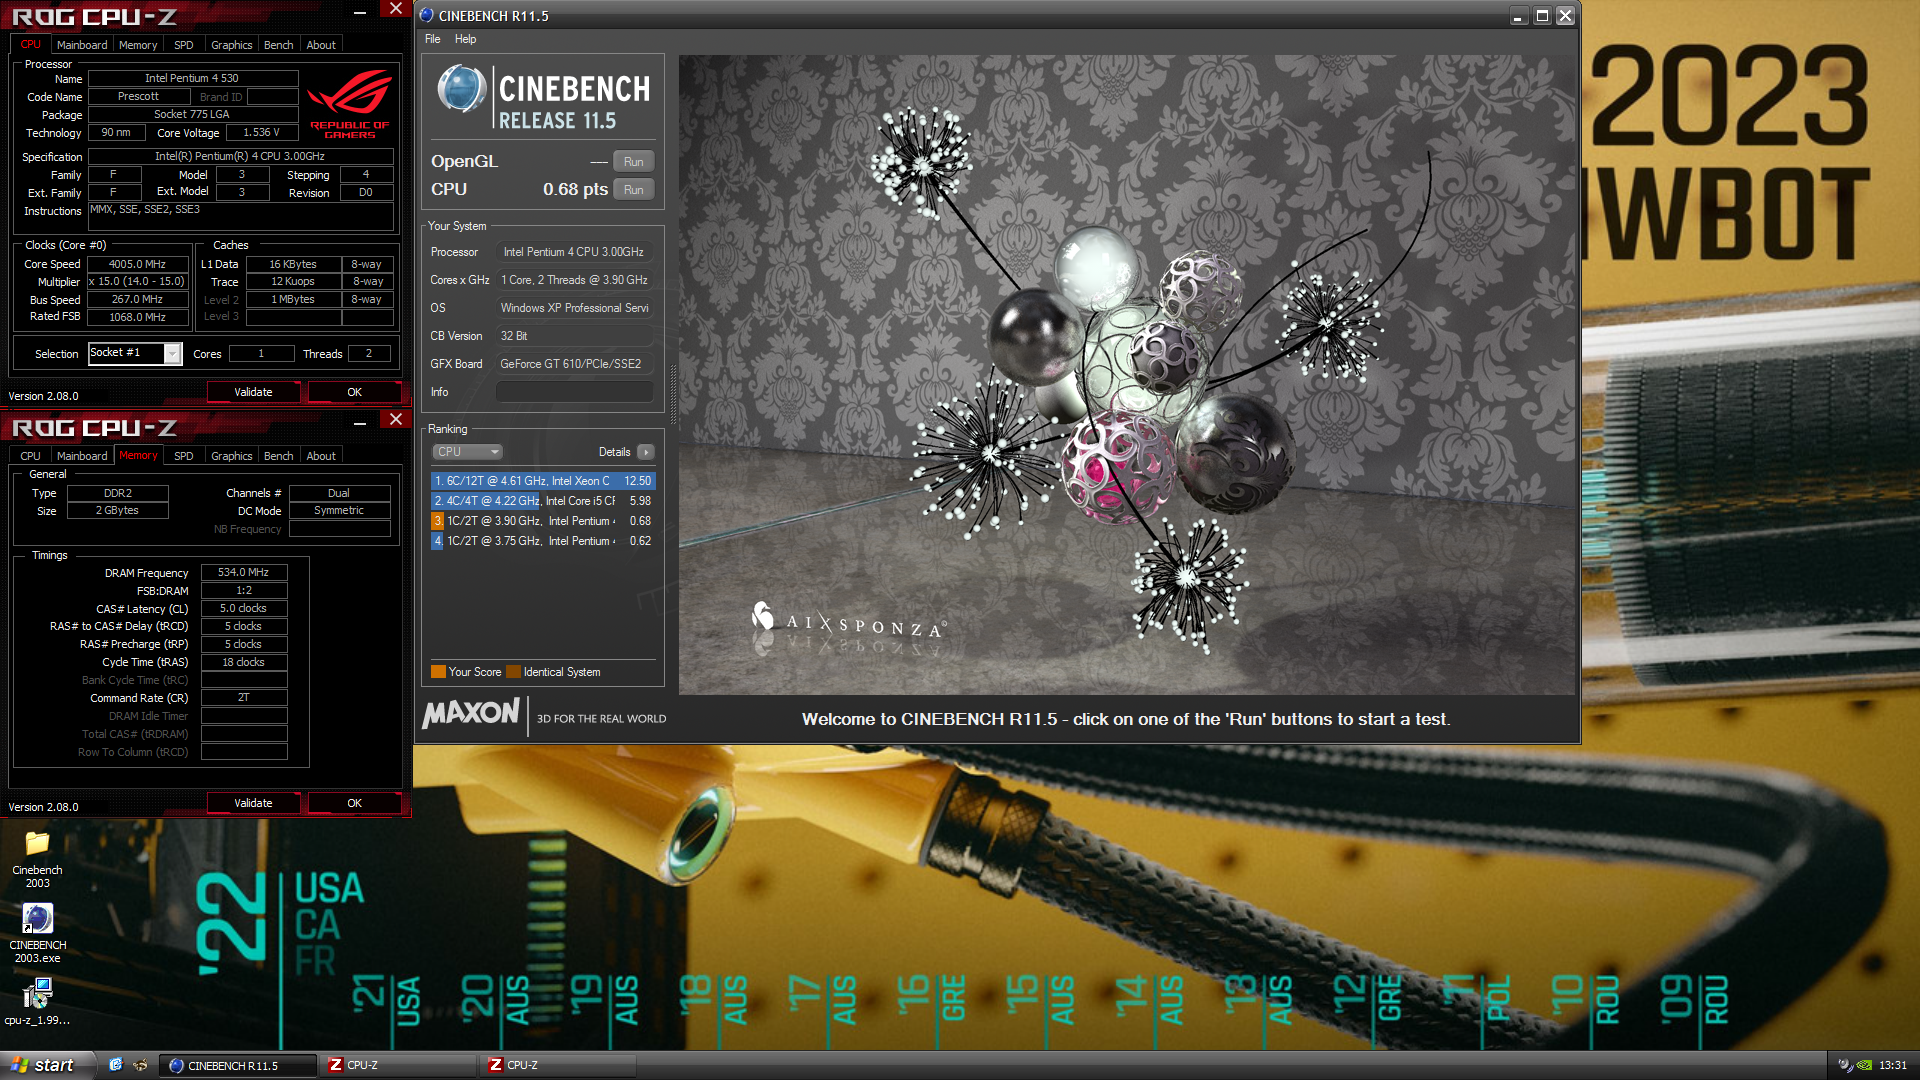Run the CPU benchmark
The image size is (1920, 1080).
(x=633, y=190)
